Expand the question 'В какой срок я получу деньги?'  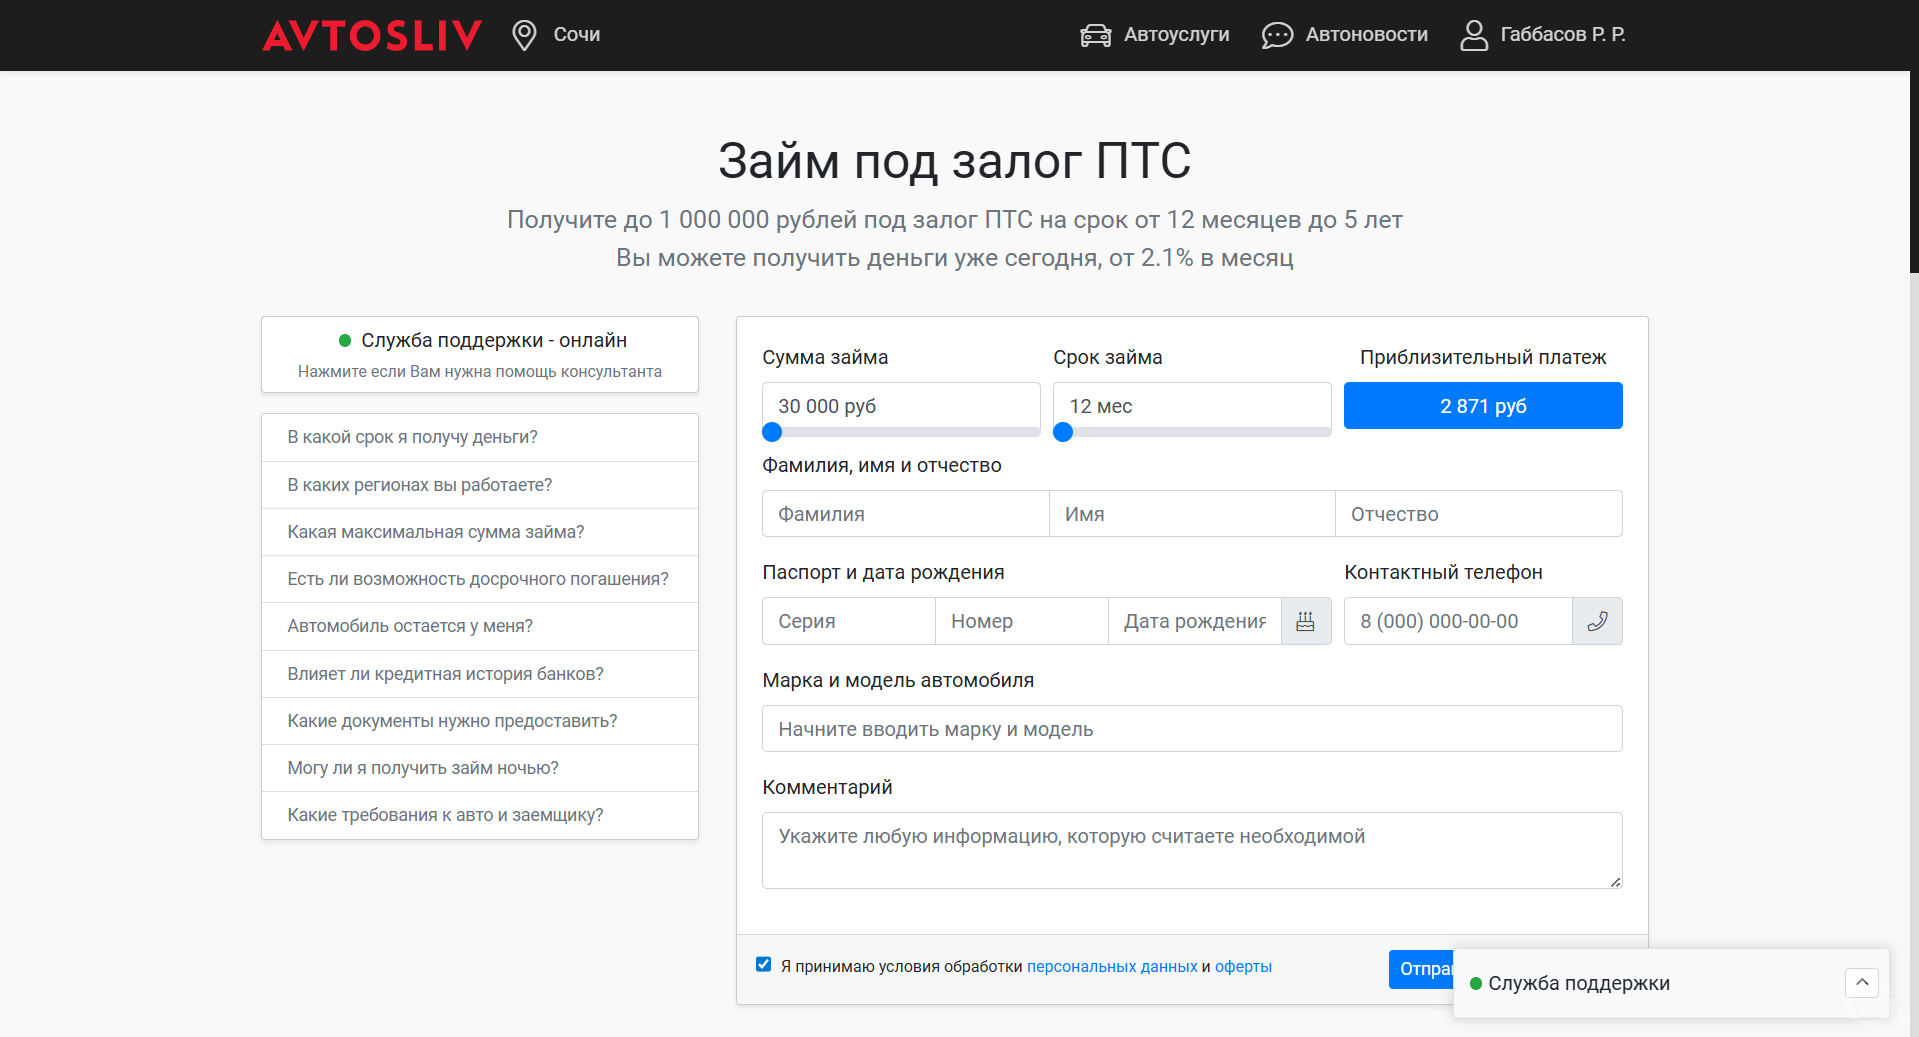(x=479, y=437)
